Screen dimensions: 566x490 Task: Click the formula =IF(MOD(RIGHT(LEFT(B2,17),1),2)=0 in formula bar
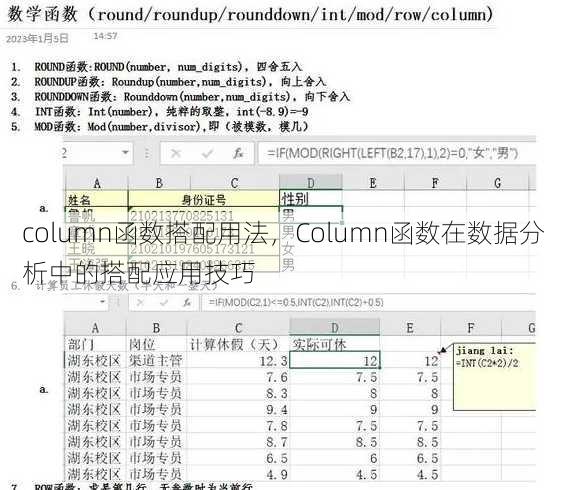click(x=393, y=153)
